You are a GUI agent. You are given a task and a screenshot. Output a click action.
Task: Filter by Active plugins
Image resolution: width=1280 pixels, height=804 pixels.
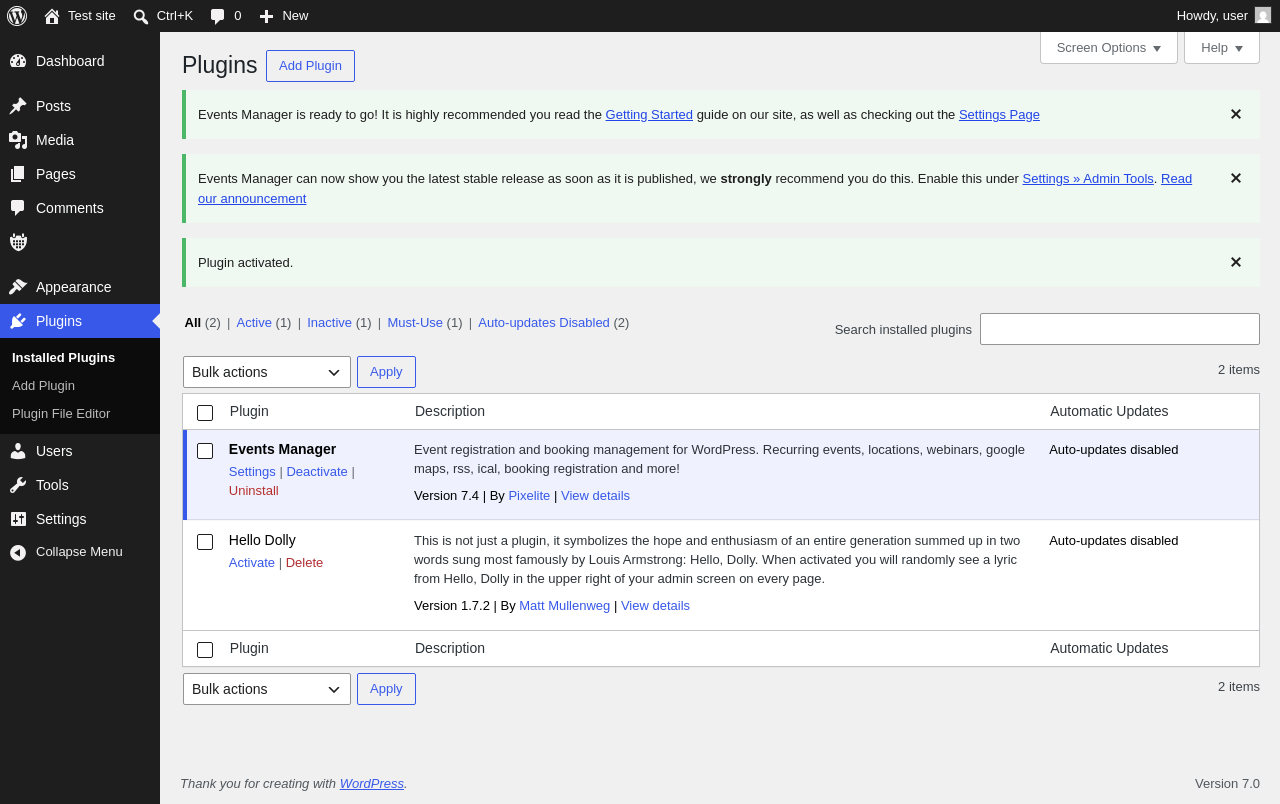point(254,322)
